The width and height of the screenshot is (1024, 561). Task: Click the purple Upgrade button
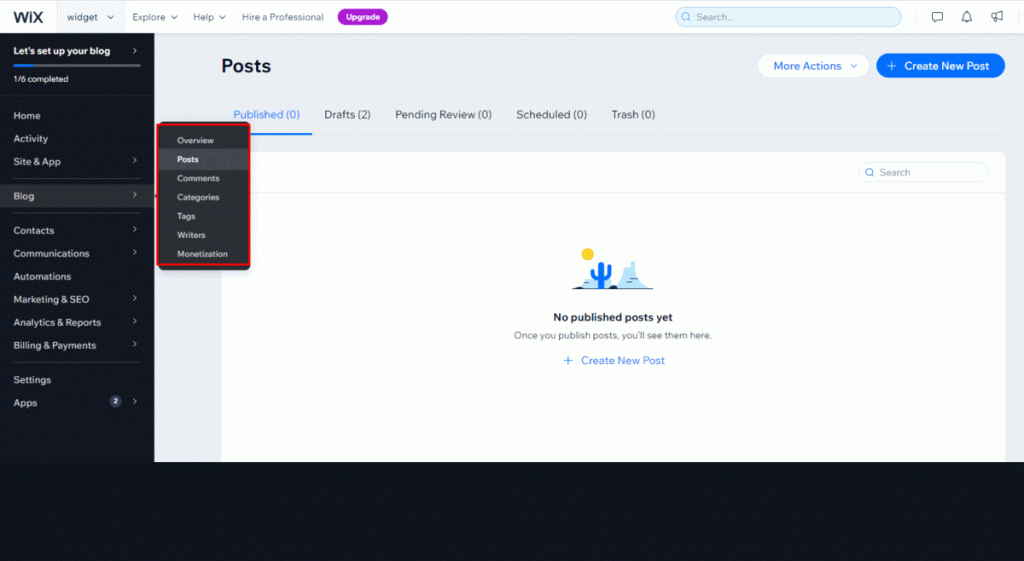click(x=362, y=17)
